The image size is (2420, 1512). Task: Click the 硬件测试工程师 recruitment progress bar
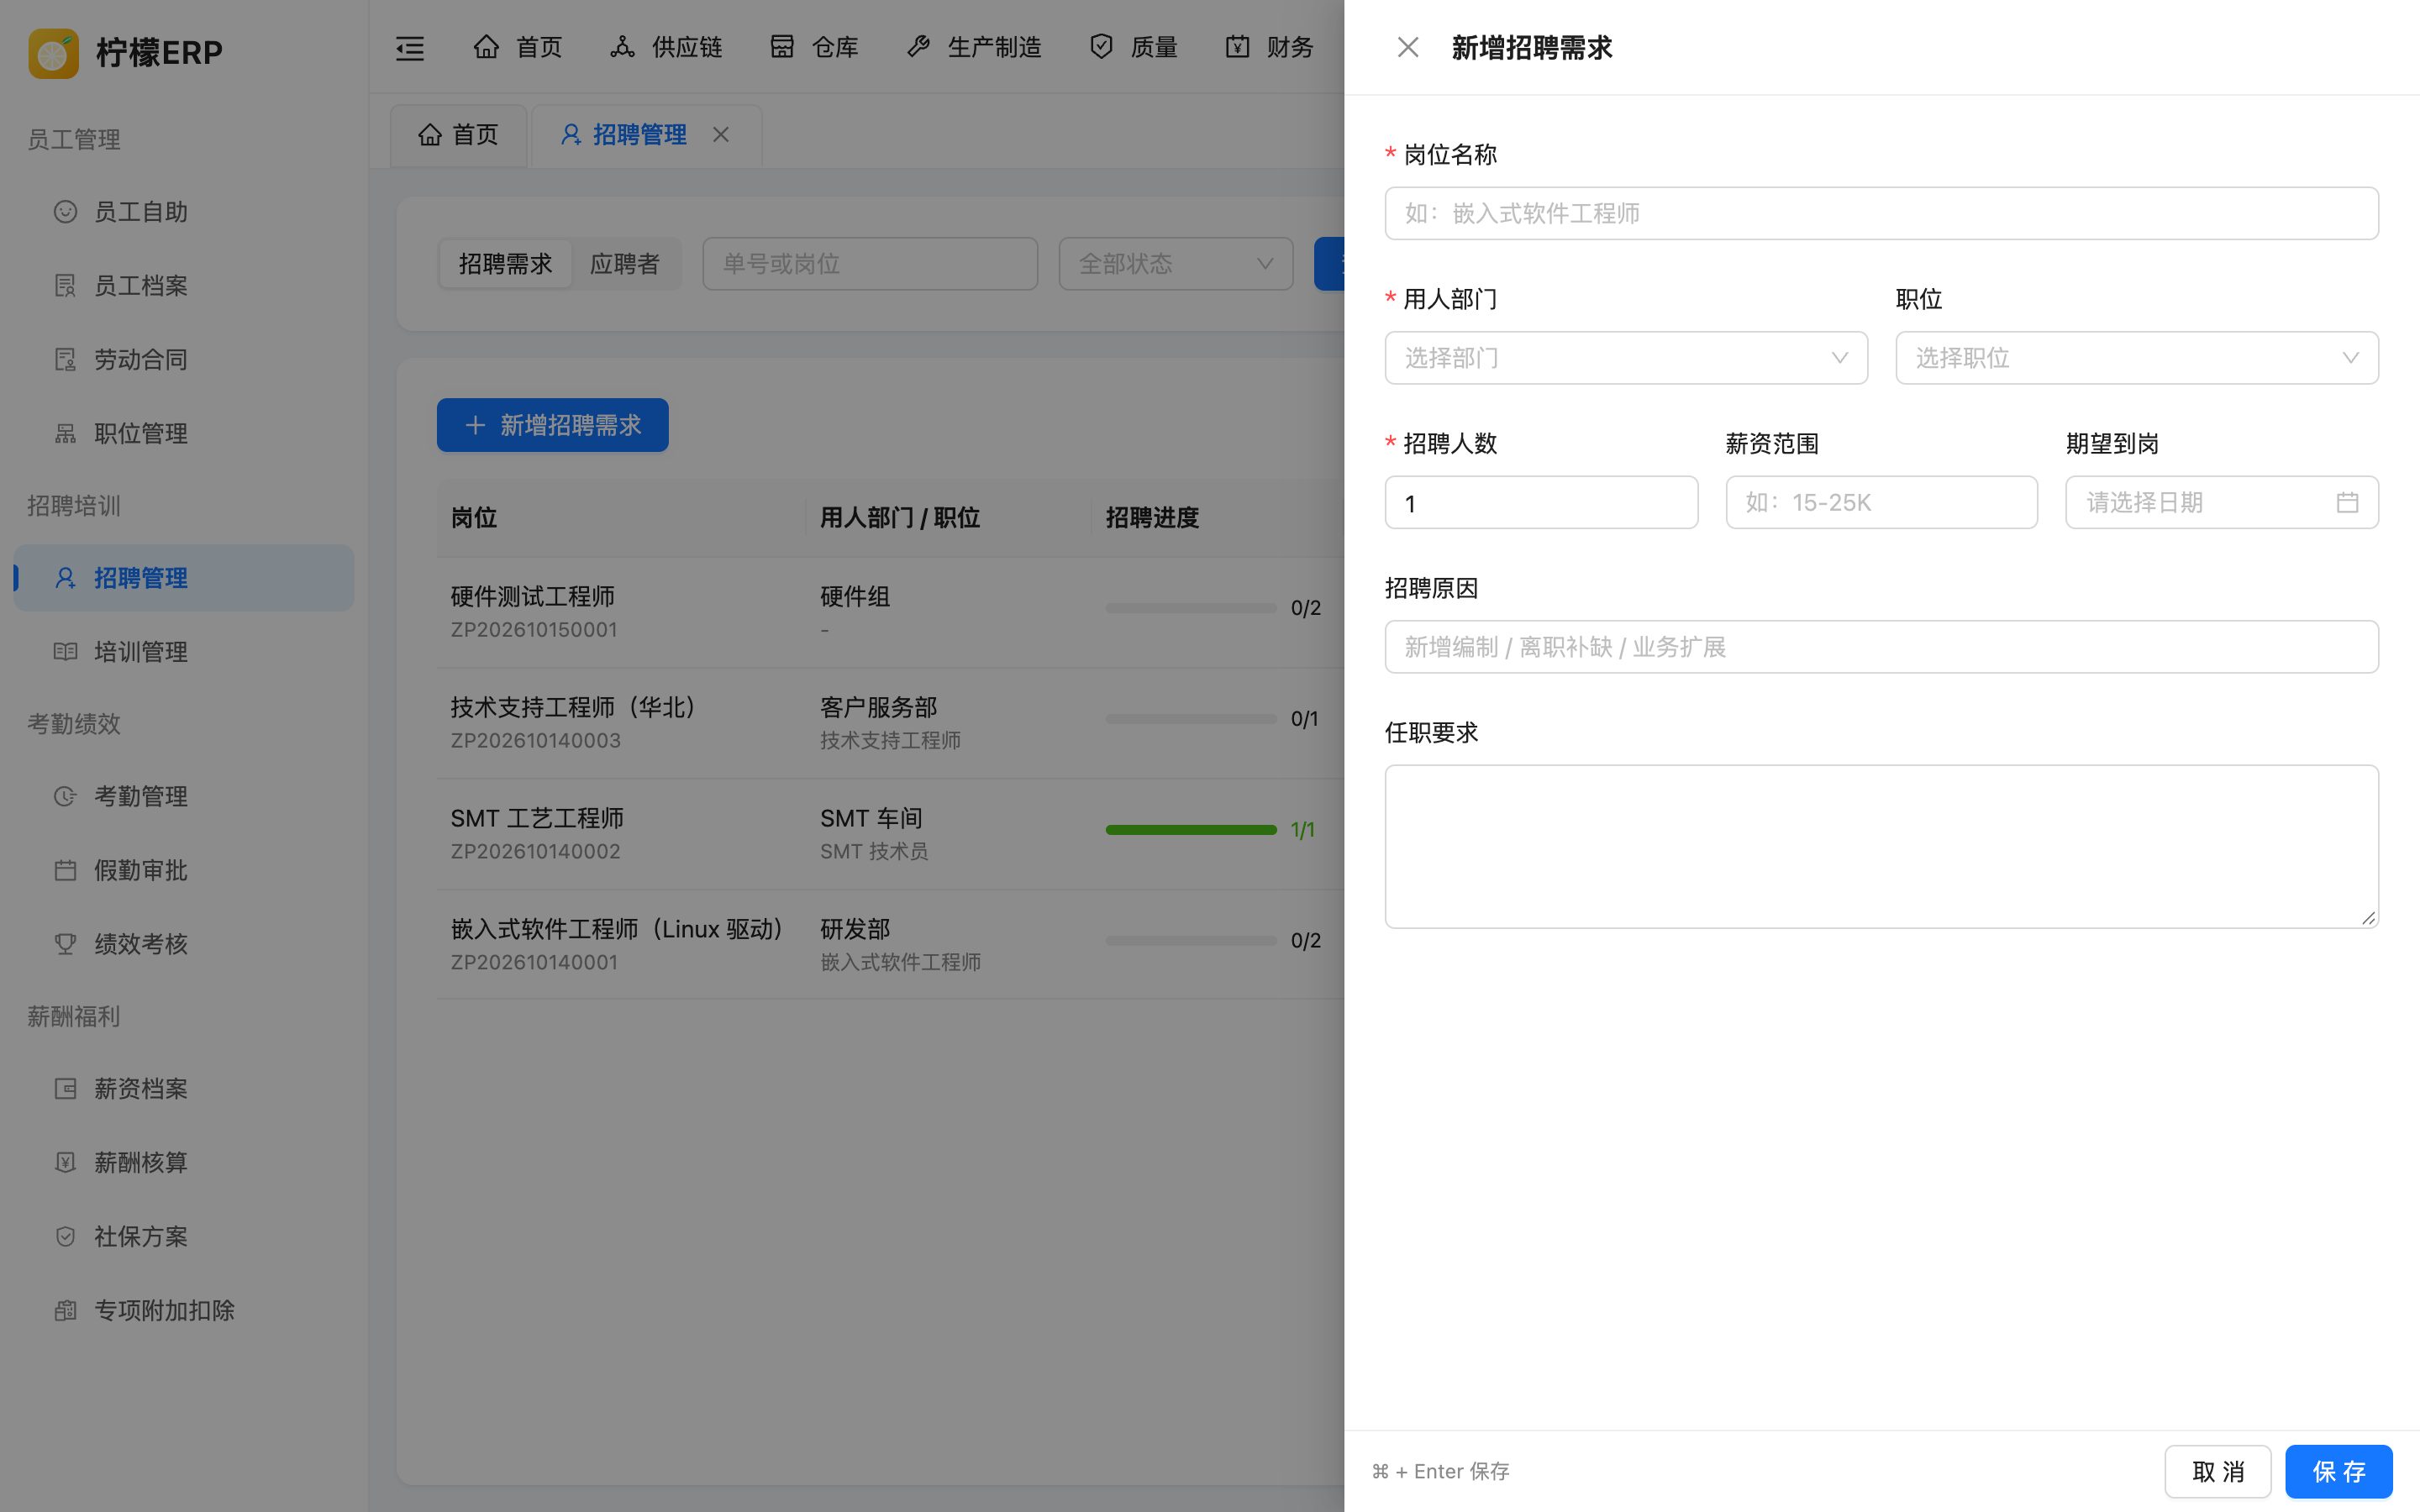click(1191, 608)
